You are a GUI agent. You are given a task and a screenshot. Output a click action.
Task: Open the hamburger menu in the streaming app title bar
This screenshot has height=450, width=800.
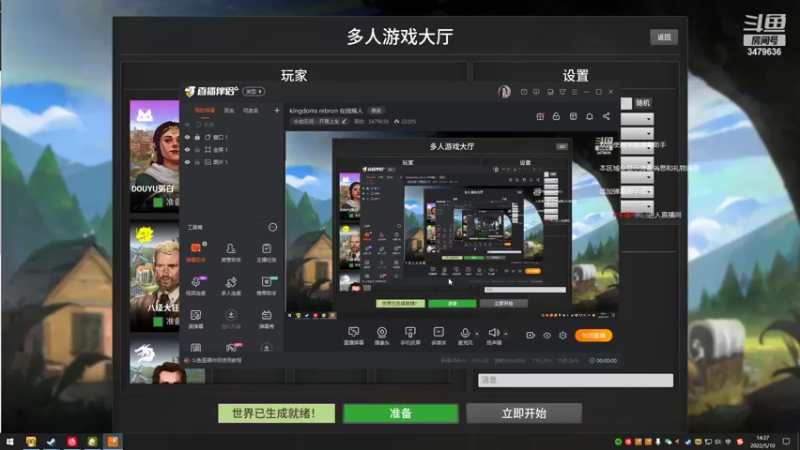(574, 92)
